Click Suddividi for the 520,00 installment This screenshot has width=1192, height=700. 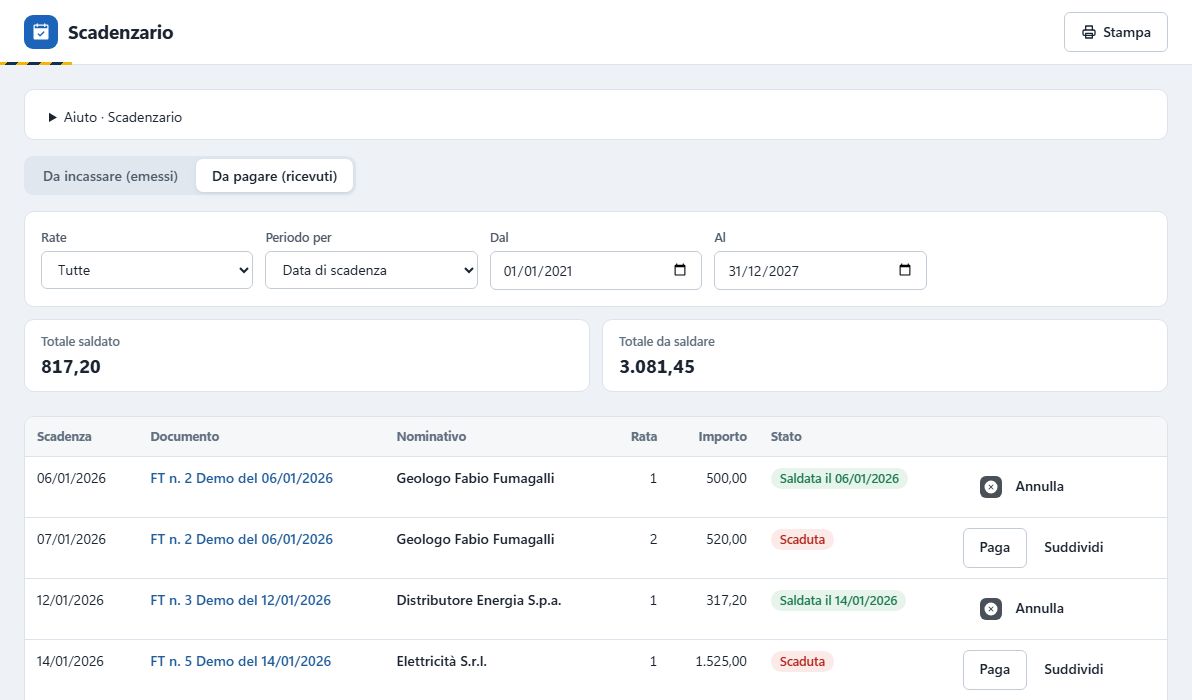(x=1073, y=547)
